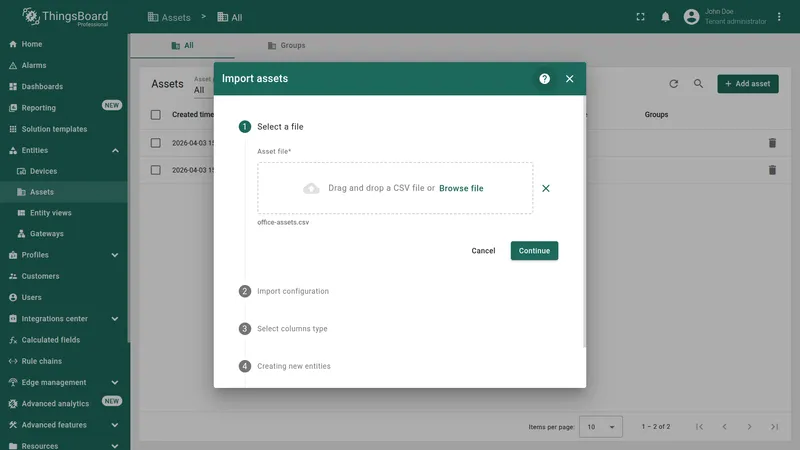Remove the selected office-assets.csv file
Screen dimensions: 800x450
545,188
